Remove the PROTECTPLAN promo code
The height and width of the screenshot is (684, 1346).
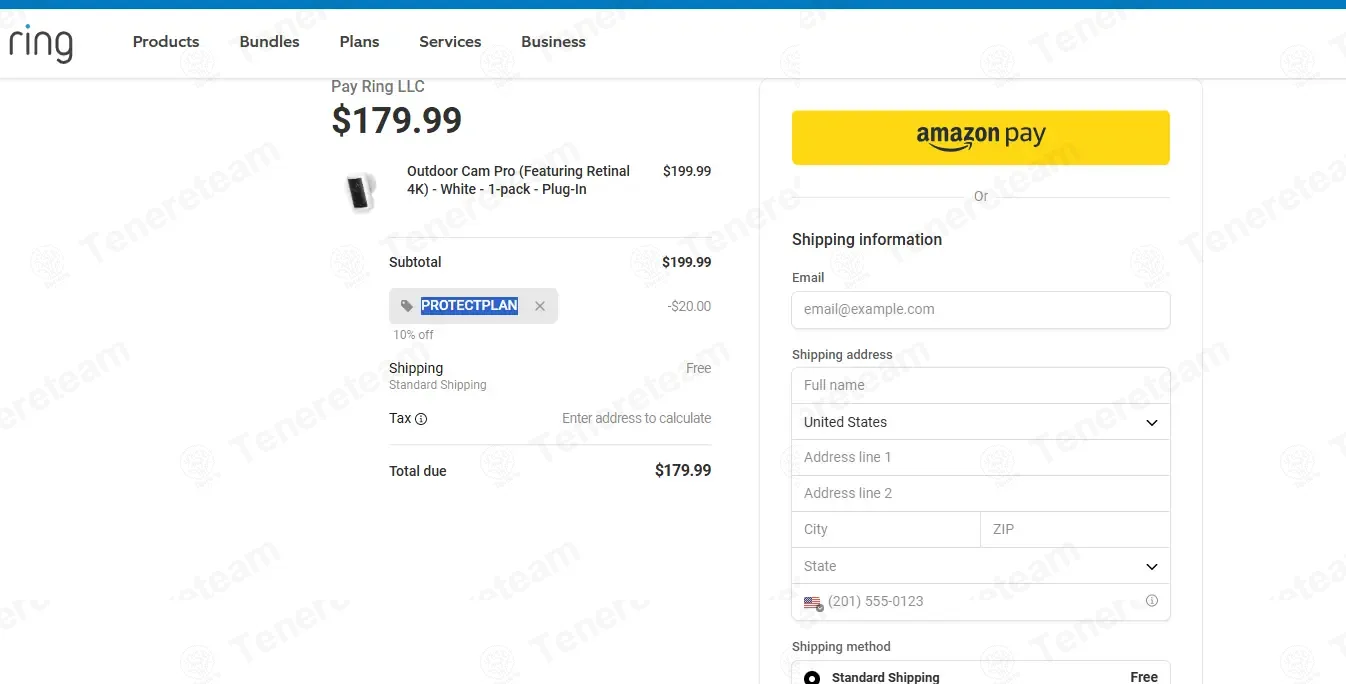[540, 306]
